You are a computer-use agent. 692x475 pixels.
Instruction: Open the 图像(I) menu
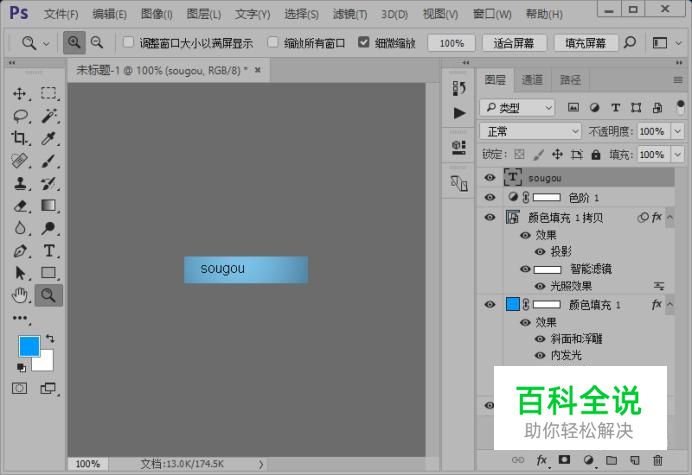[x=156, y=14]
